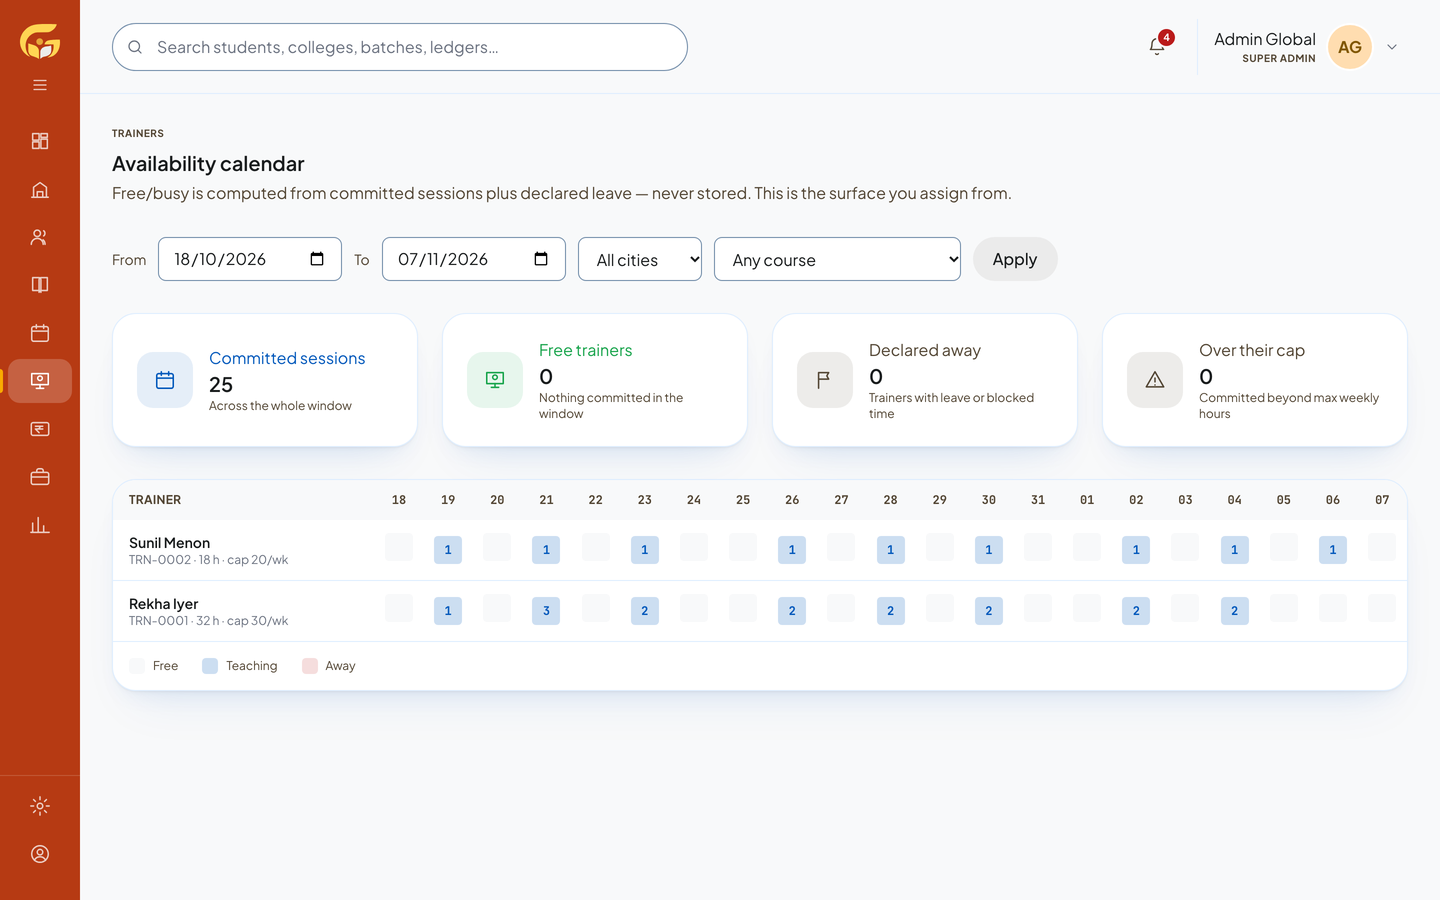The image size is (1440, 900).
Task: Click the AG avatar
Action: click(x=1350, y=47)
